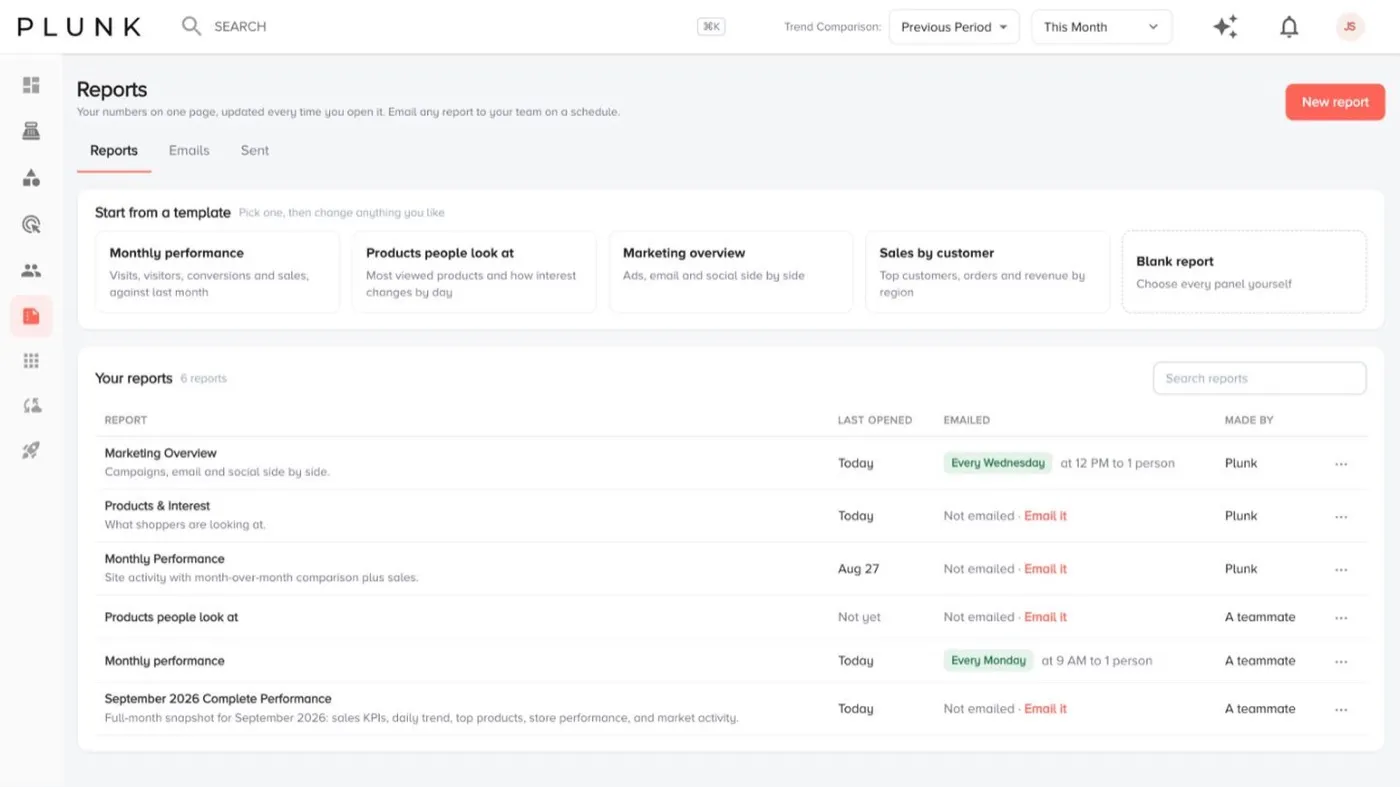The image size is (1400, 787).
Task: Open more options for Monthly Performance report
Action: pos(1341,569)
